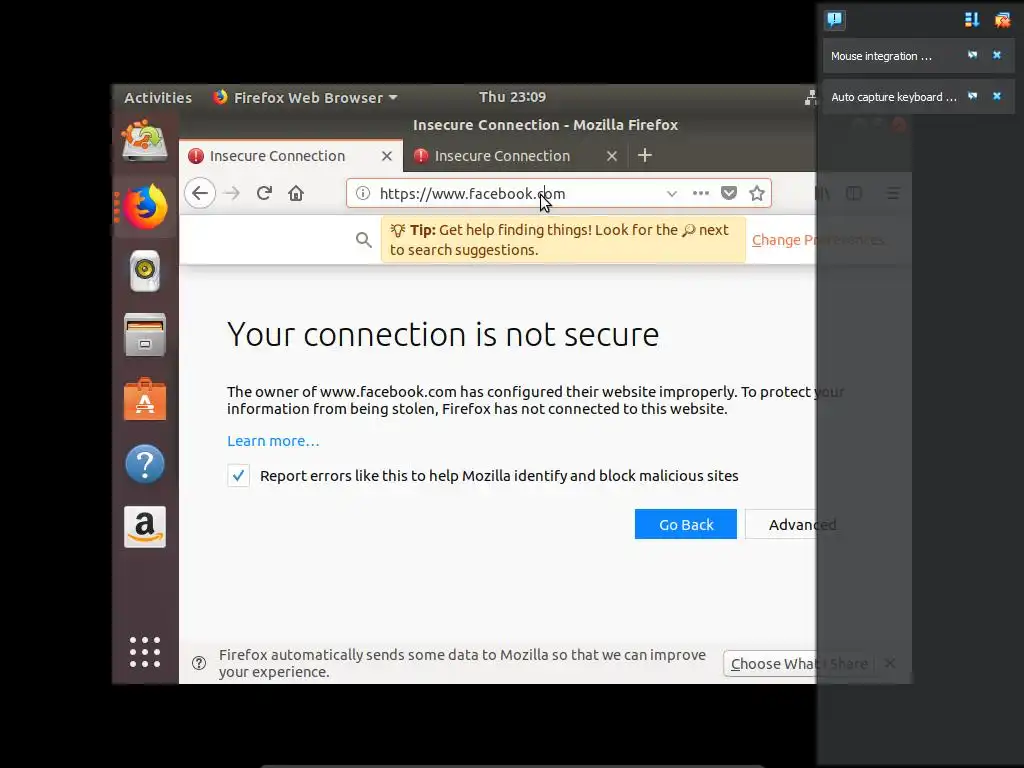
Task: Close the second Insecure Connection tab
Action: (612, 156)
